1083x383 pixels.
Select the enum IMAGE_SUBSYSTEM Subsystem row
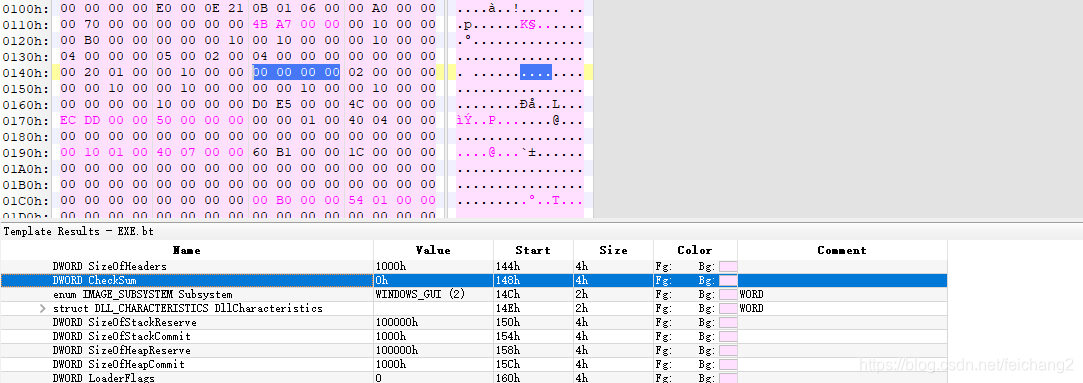pyautogui.click(x=474, y=295)
